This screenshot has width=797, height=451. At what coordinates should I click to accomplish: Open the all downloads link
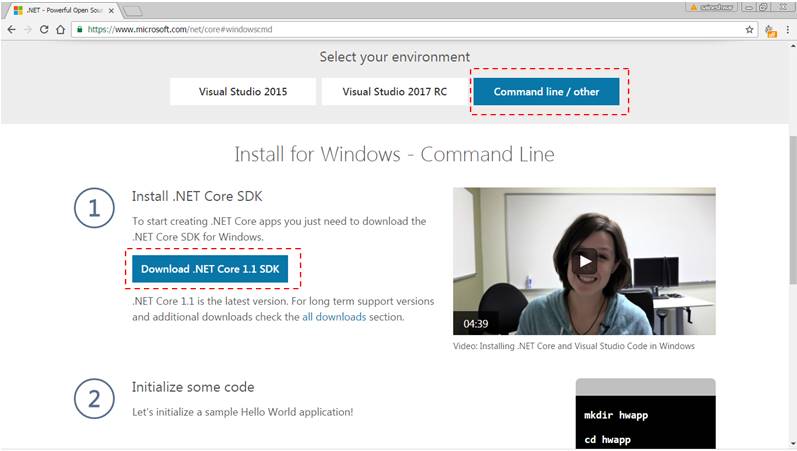tap(334, 317)
